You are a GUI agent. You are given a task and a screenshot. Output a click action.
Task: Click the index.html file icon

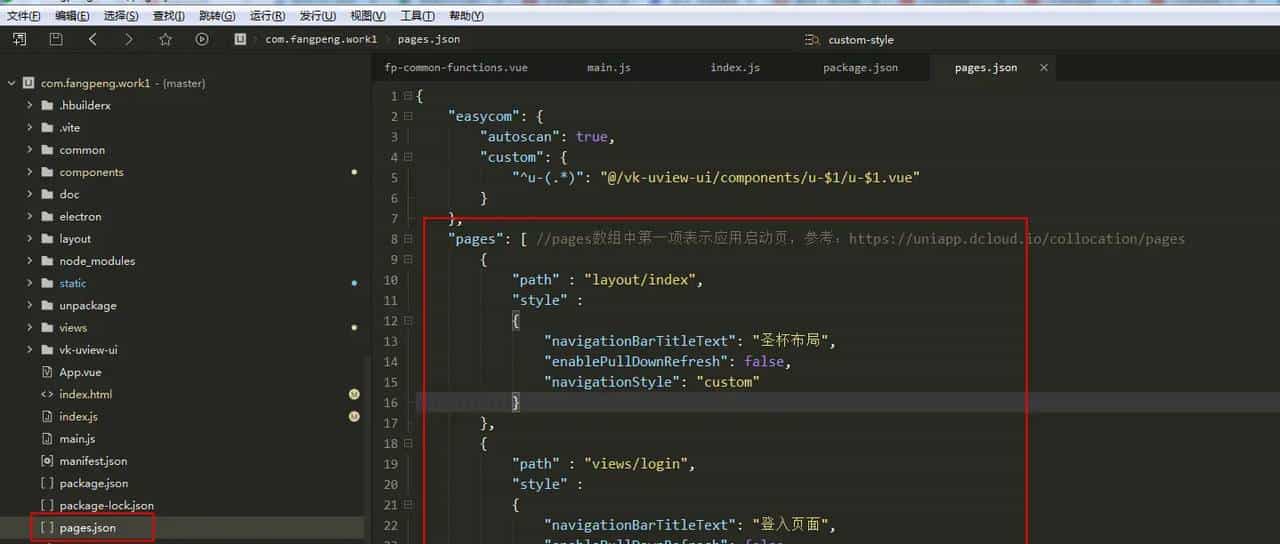pos(47,394)
